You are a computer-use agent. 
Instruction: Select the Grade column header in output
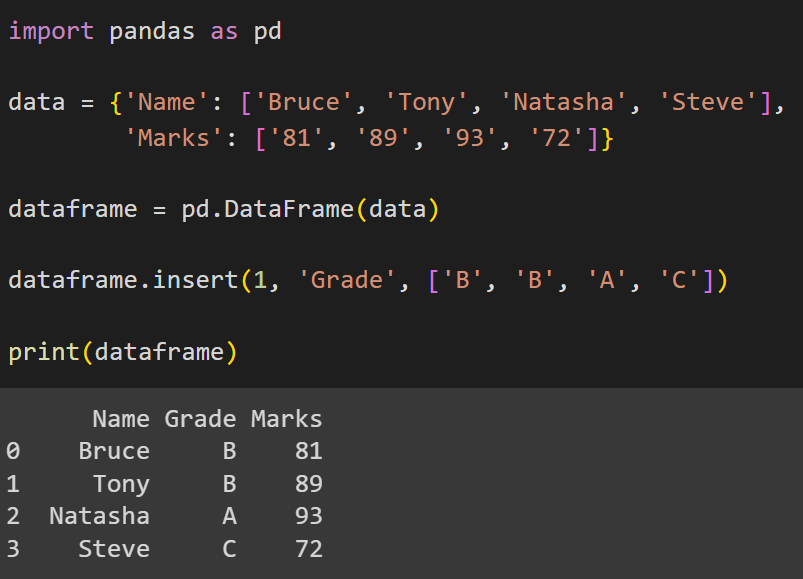[x=200, y=418]
